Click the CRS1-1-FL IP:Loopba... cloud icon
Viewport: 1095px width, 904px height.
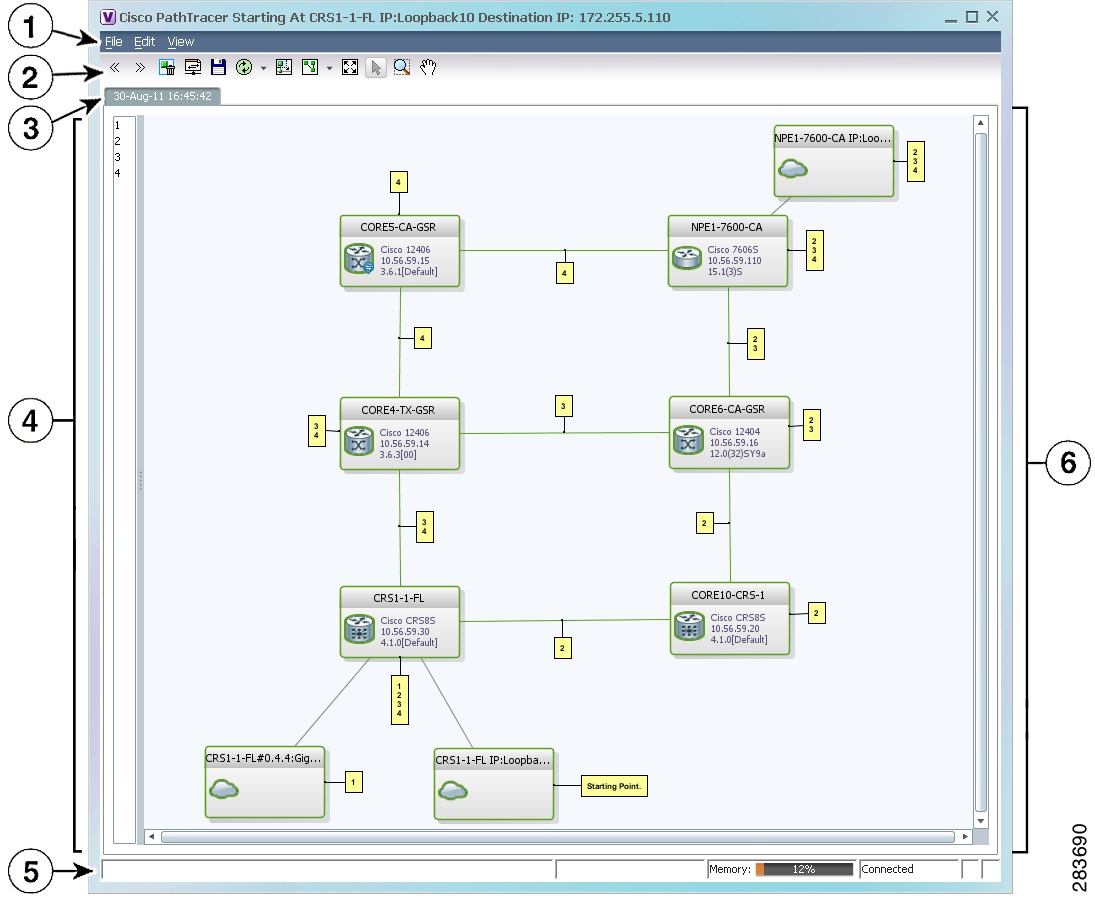[453, 791]
